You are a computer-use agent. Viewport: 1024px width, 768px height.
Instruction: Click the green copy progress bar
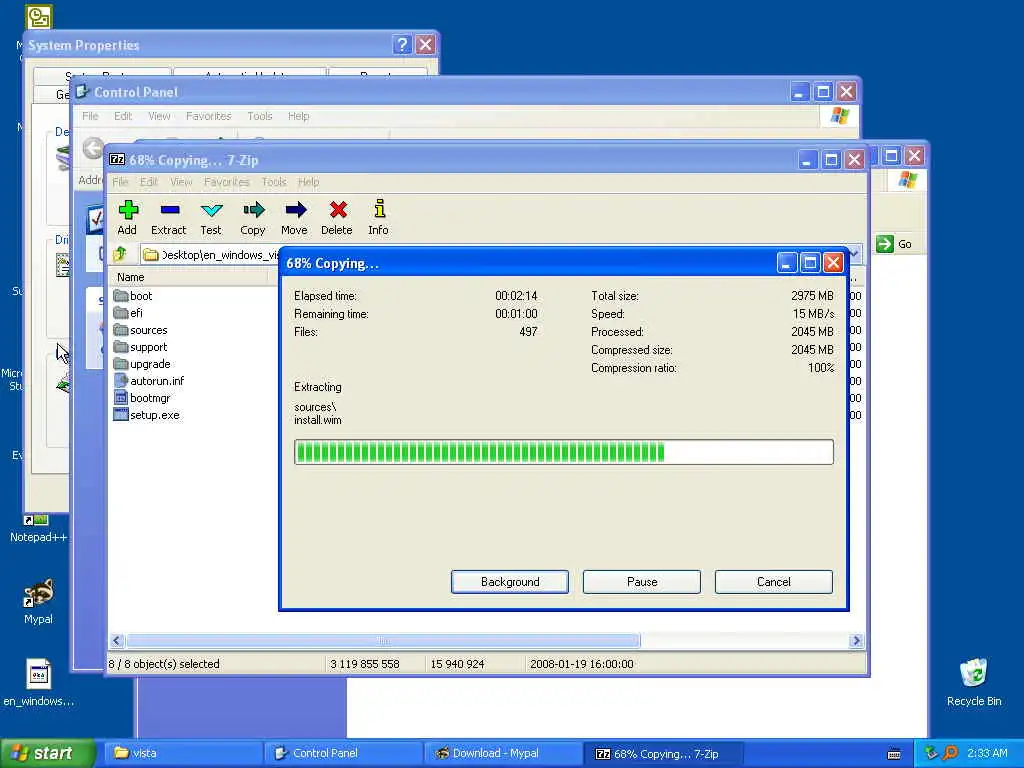pos(564,452)
